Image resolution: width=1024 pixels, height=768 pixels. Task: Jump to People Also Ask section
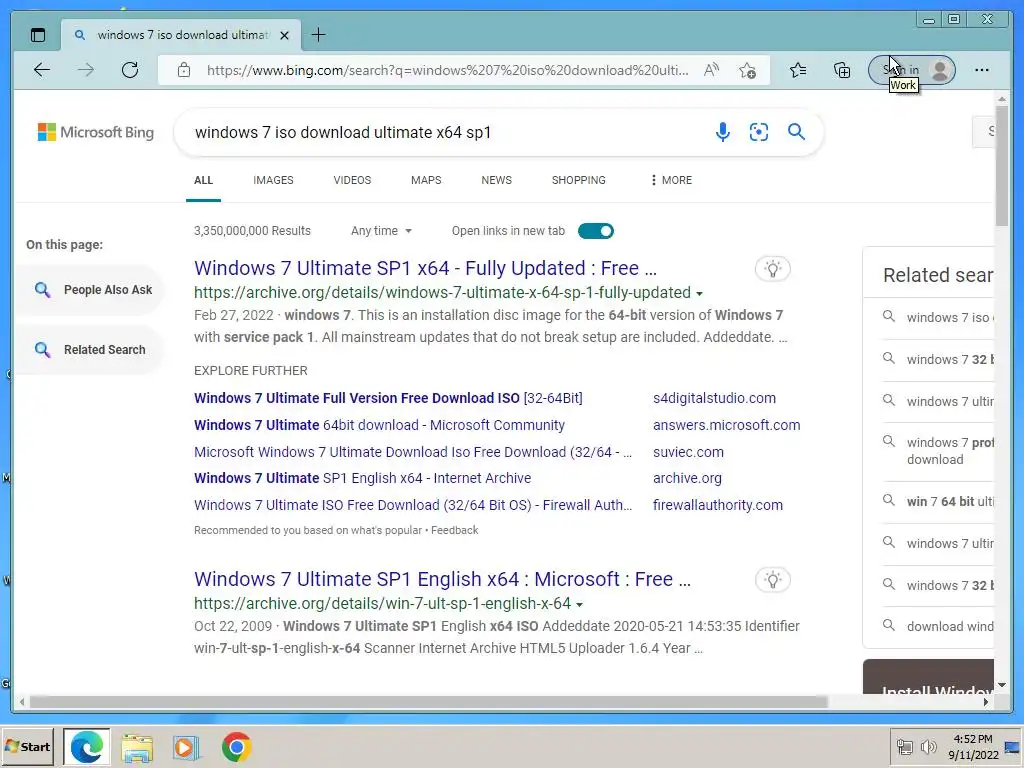pyautogui.click(x=91, y=290)
